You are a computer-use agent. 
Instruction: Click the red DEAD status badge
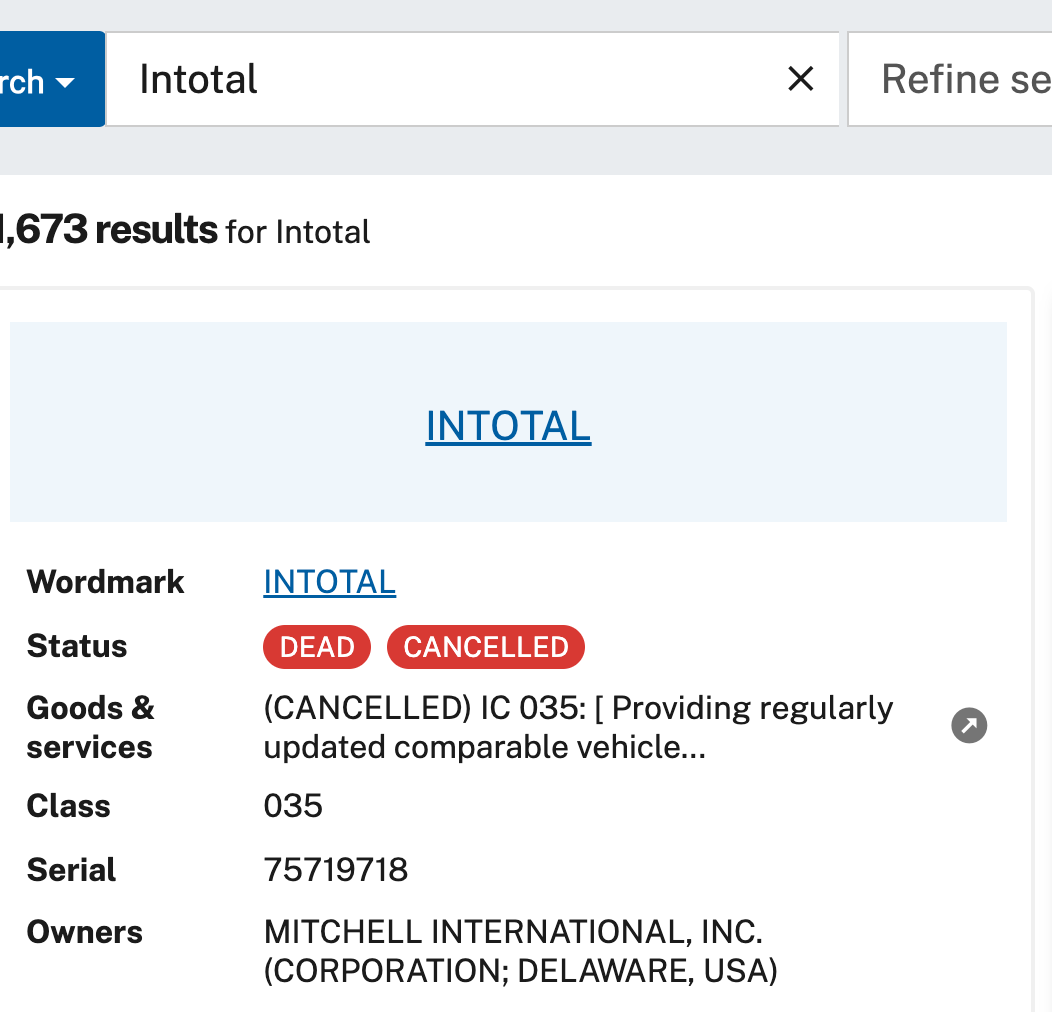coord(317,647)
